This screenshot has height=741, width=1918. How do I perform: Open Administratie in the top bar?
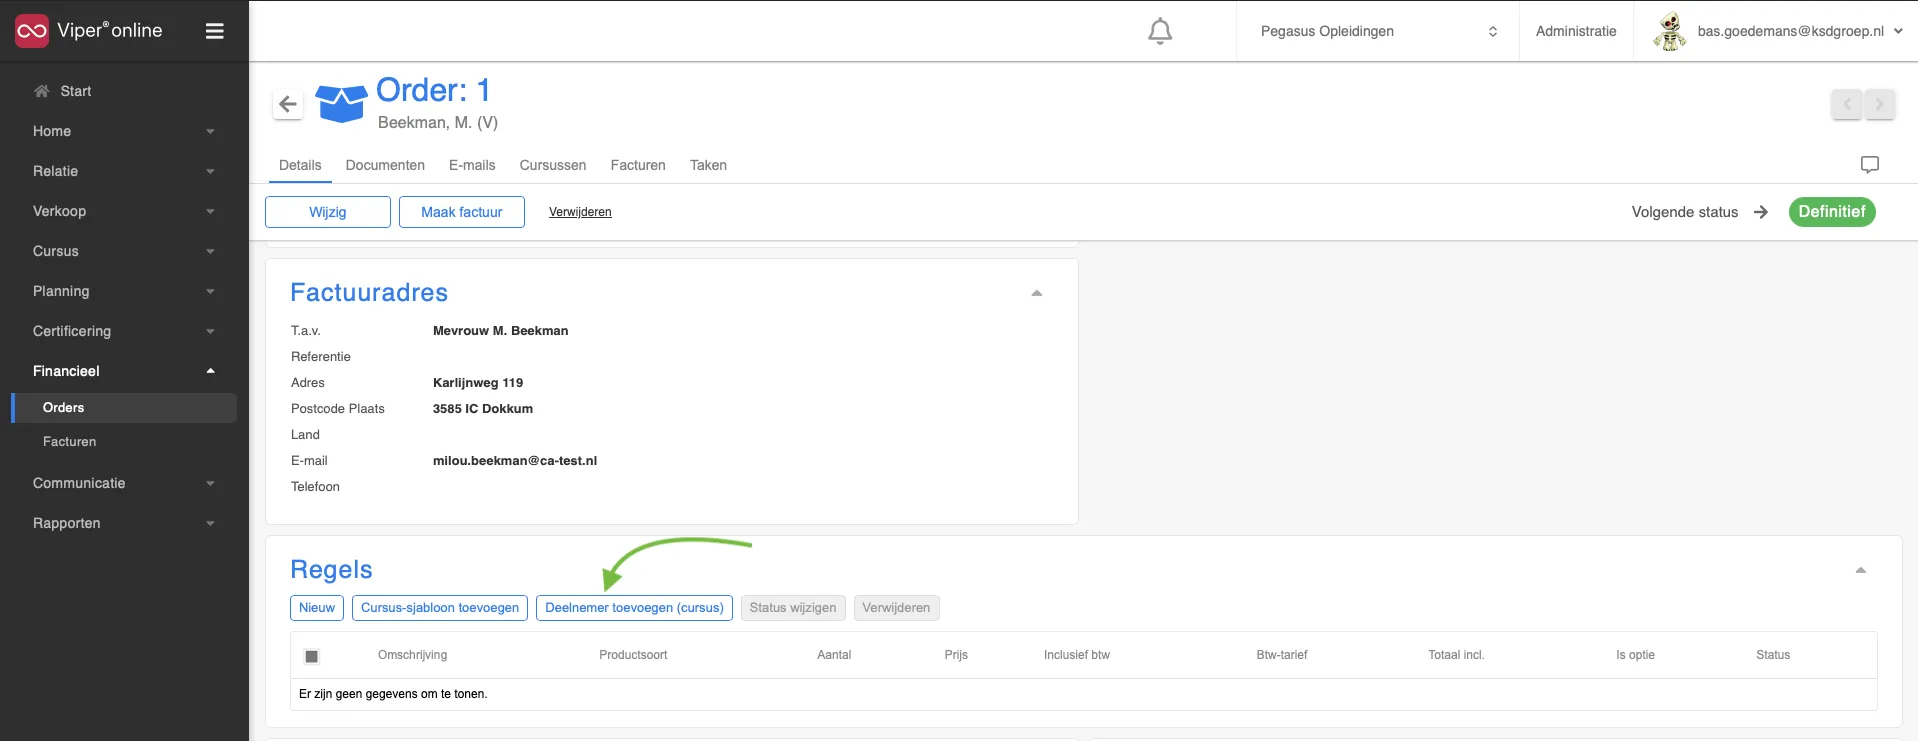[1576, 31]
